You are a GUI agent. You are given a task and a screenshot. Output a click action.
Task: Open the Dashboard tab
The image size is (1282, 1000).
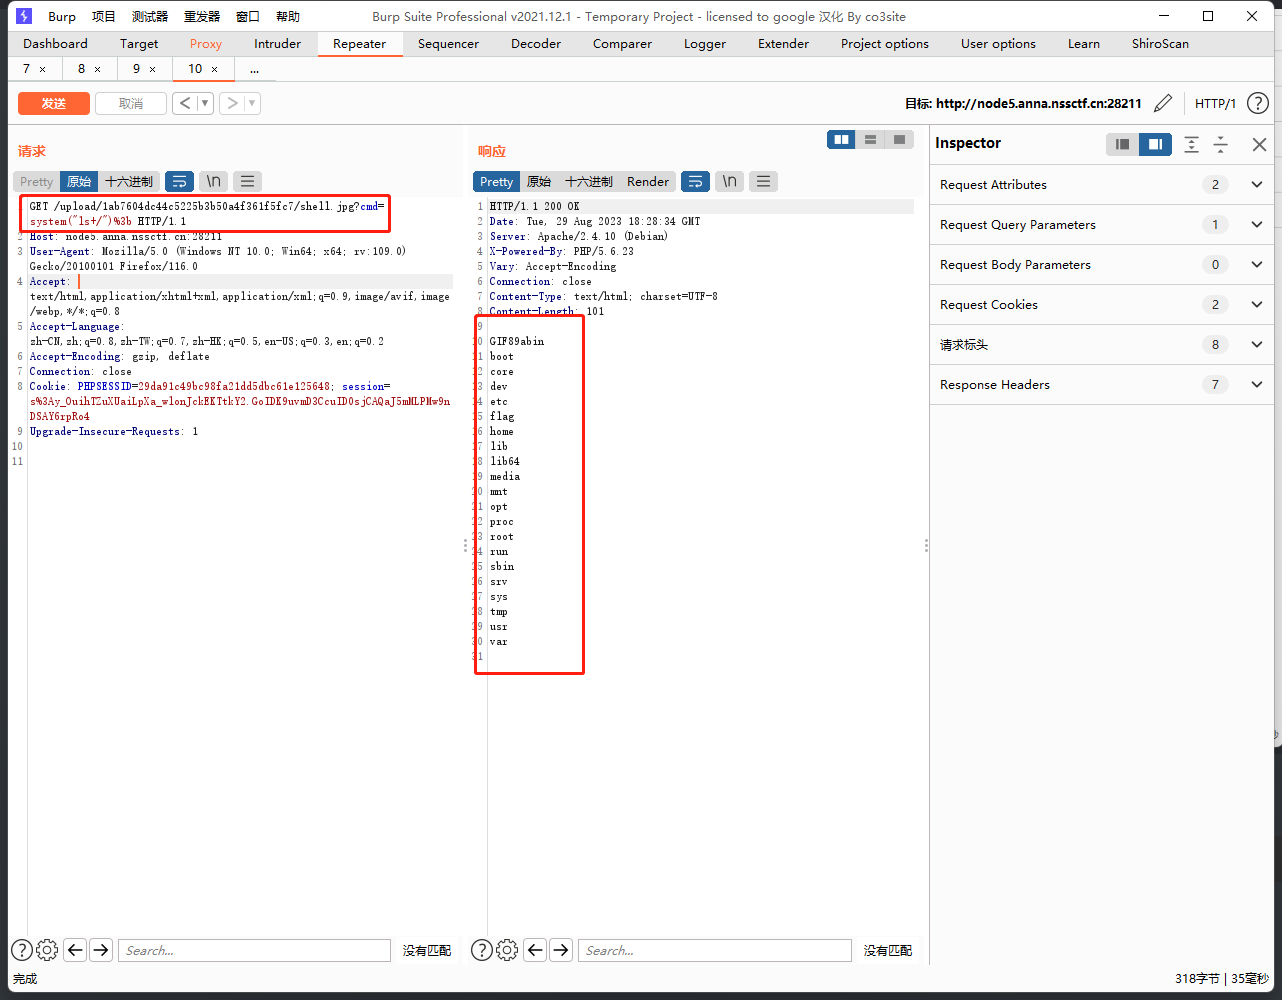coord(56,43)
